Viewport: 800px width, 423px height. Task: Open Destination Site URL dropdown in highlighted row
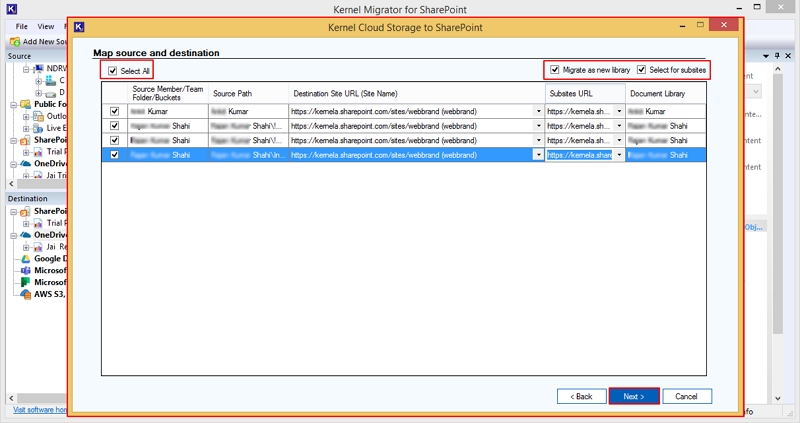tap(538, 155)
